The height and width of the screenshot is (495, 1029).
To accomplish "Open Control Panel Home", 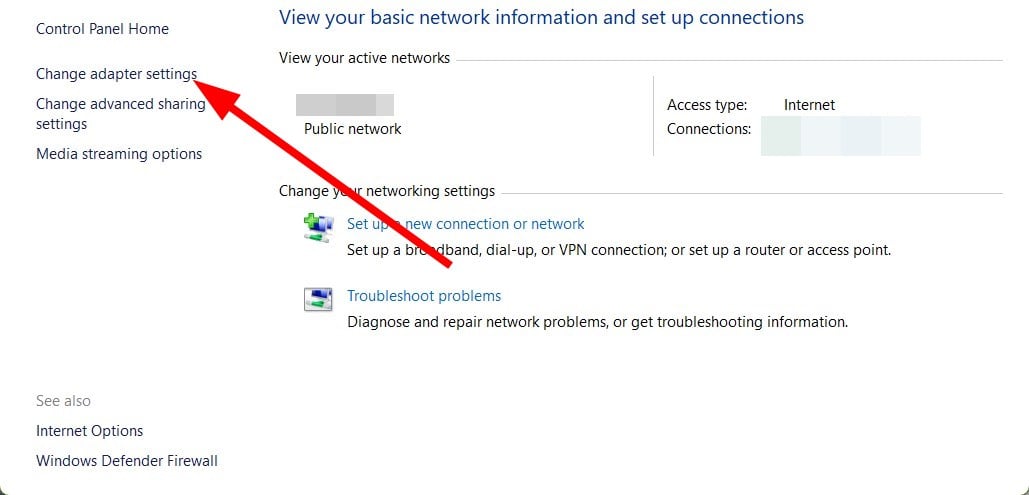I will click(102, 29).
